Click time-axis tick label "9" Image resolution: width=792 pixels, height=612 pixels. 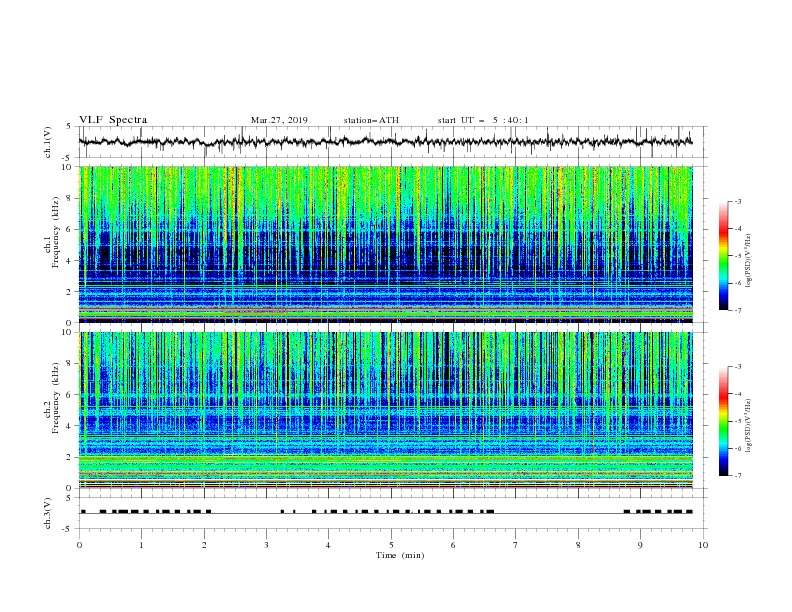[x=640, y=545]
